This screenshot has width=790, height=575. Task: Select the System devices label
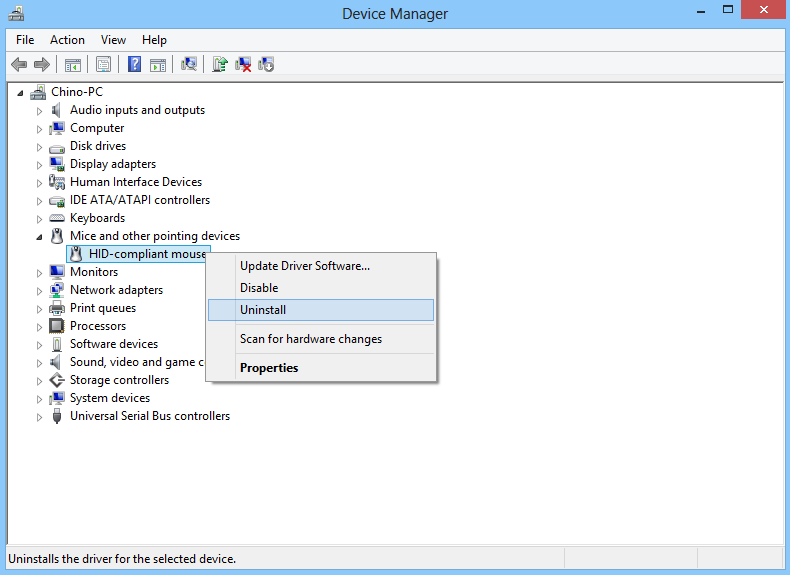110,398
